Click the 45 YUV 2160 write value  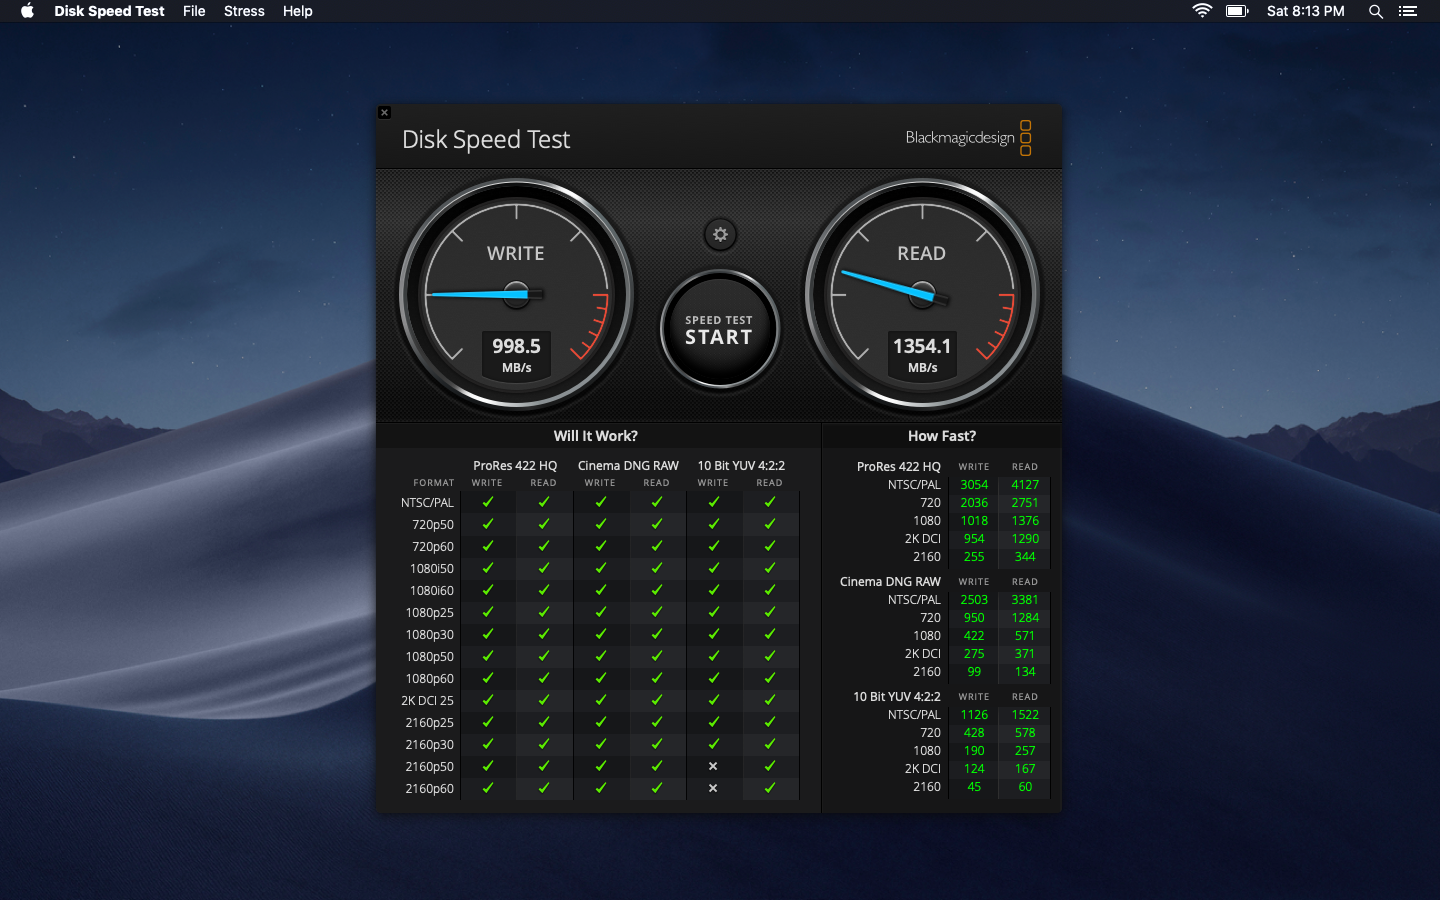(x=974, y=787)
